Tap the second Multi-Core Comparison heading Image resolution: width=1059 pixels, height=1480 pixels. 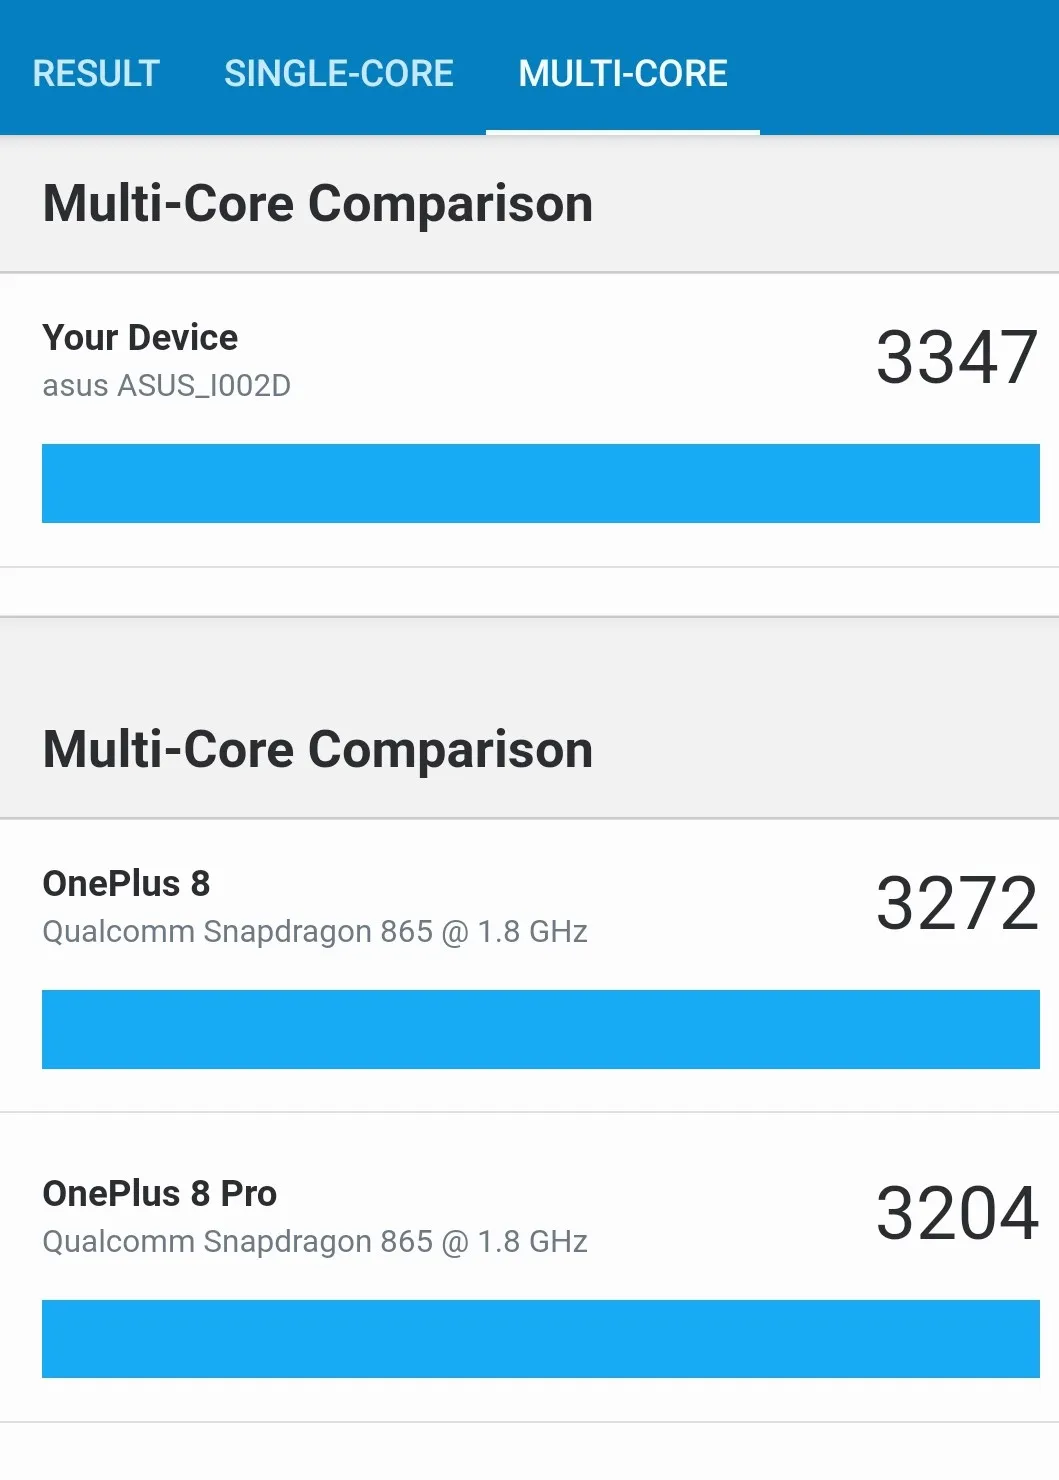[x=318, y=749]
